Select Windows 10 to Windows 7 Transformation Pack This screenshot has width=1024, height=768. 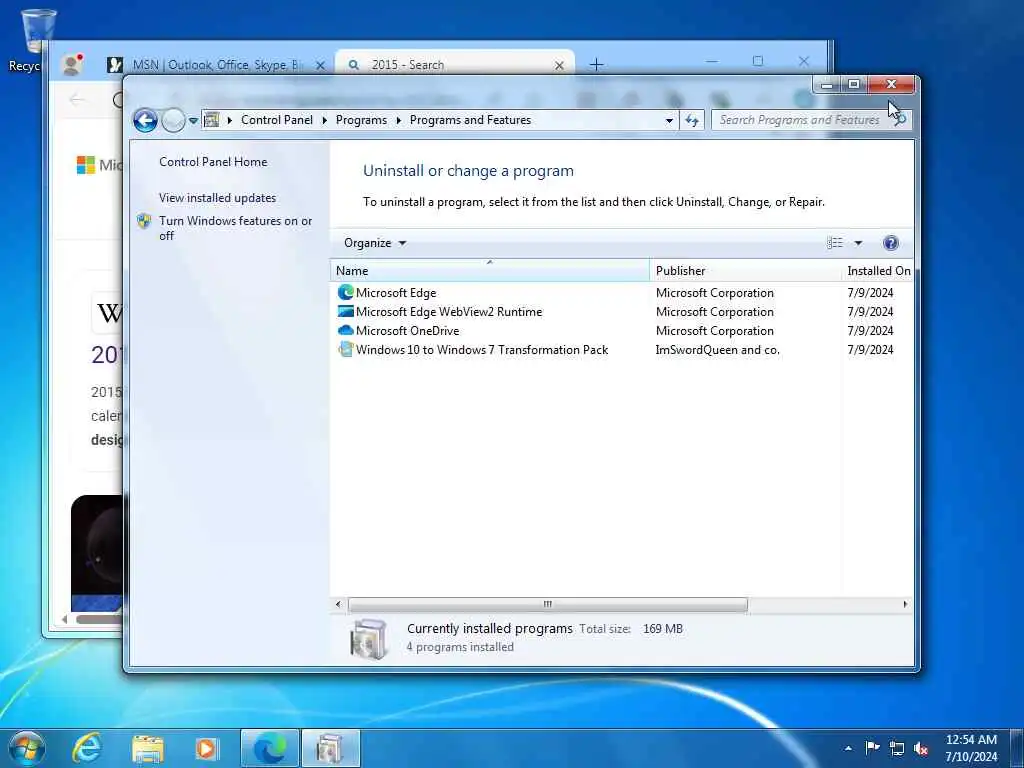(482, 349)
